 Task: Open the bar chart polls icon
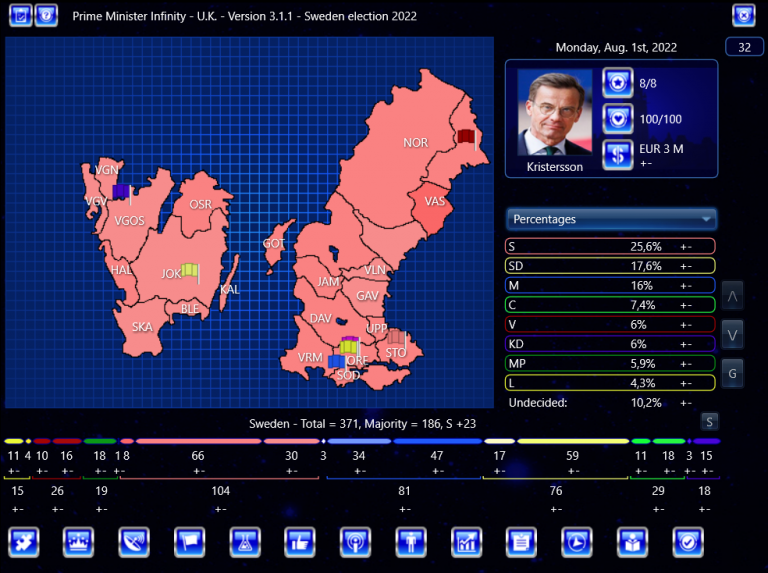(466, 542)
